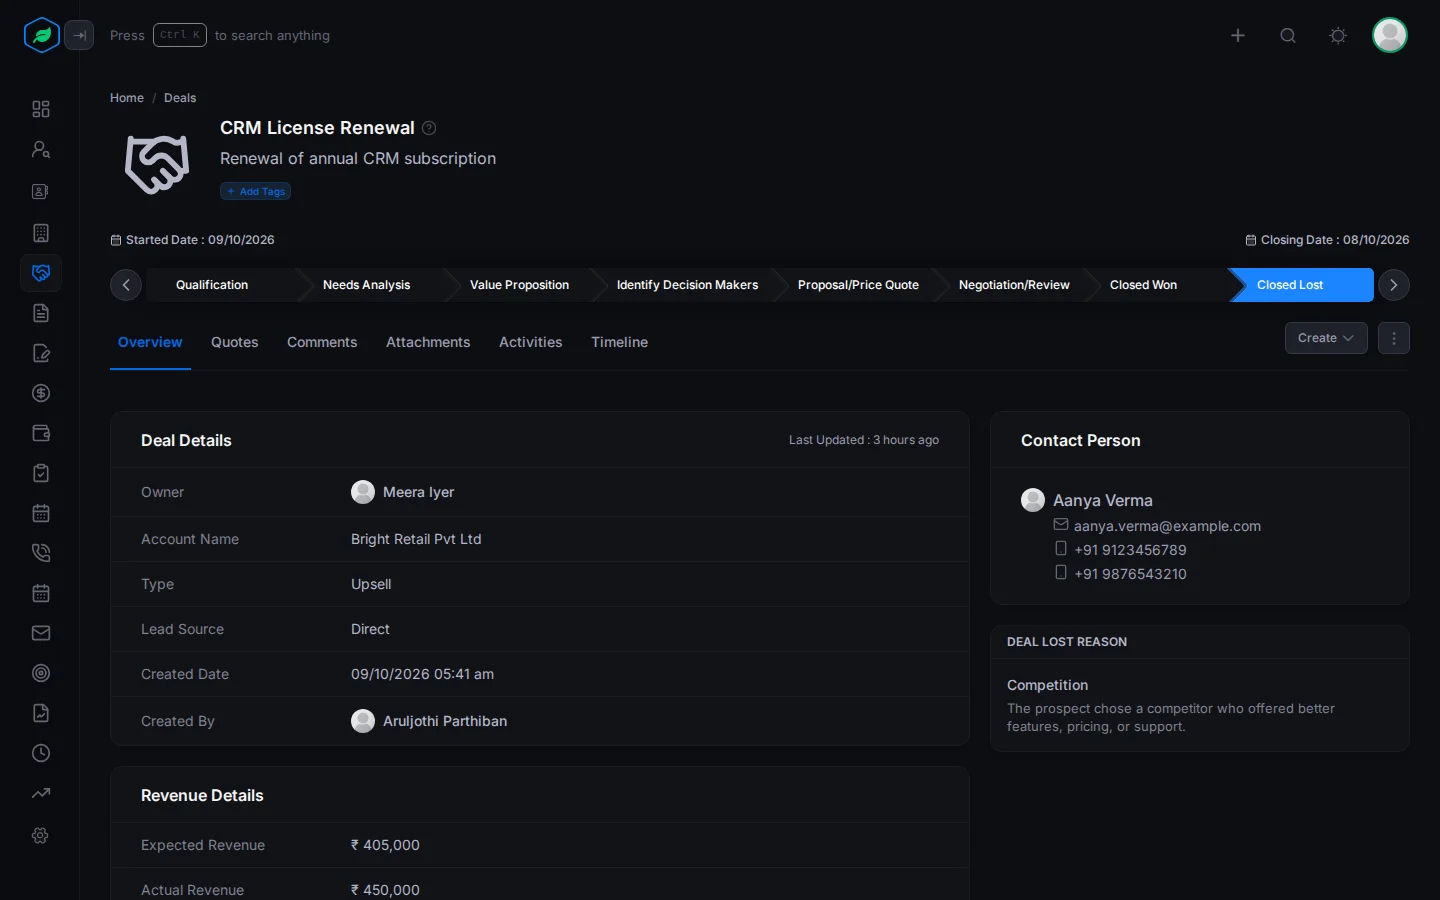1440x900 pixels.
Task: Set stage to Proposal/Price Quote
Action: 858,285
